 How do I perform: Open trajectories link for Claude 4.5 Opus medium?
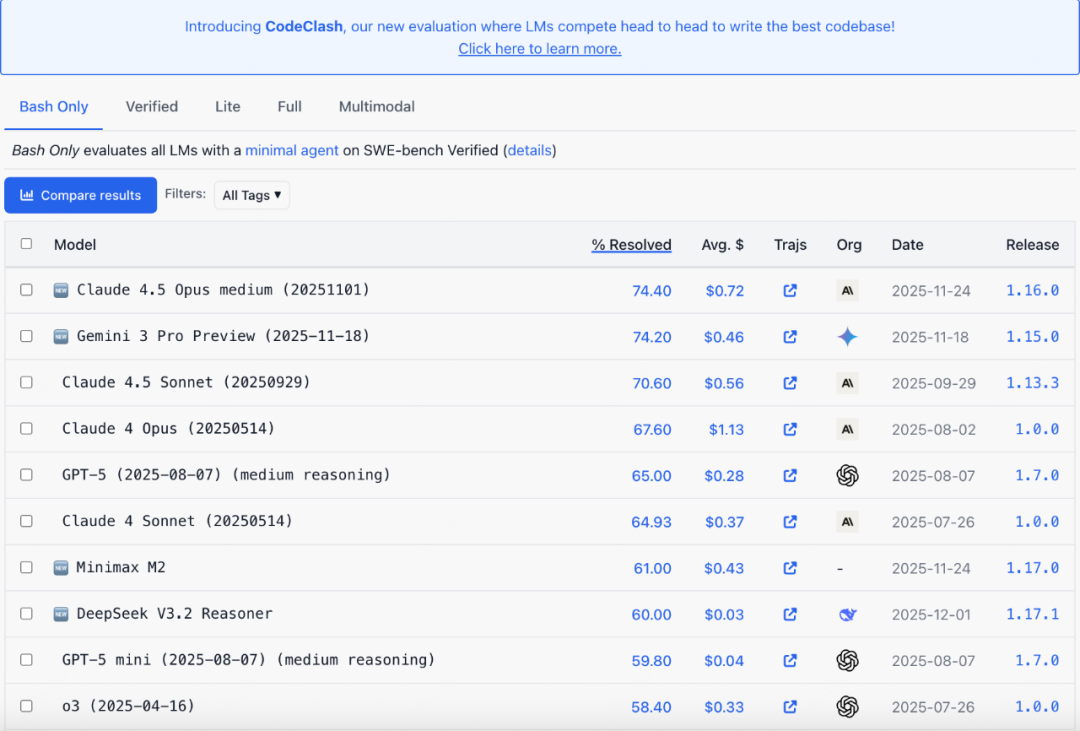(790, 290)
